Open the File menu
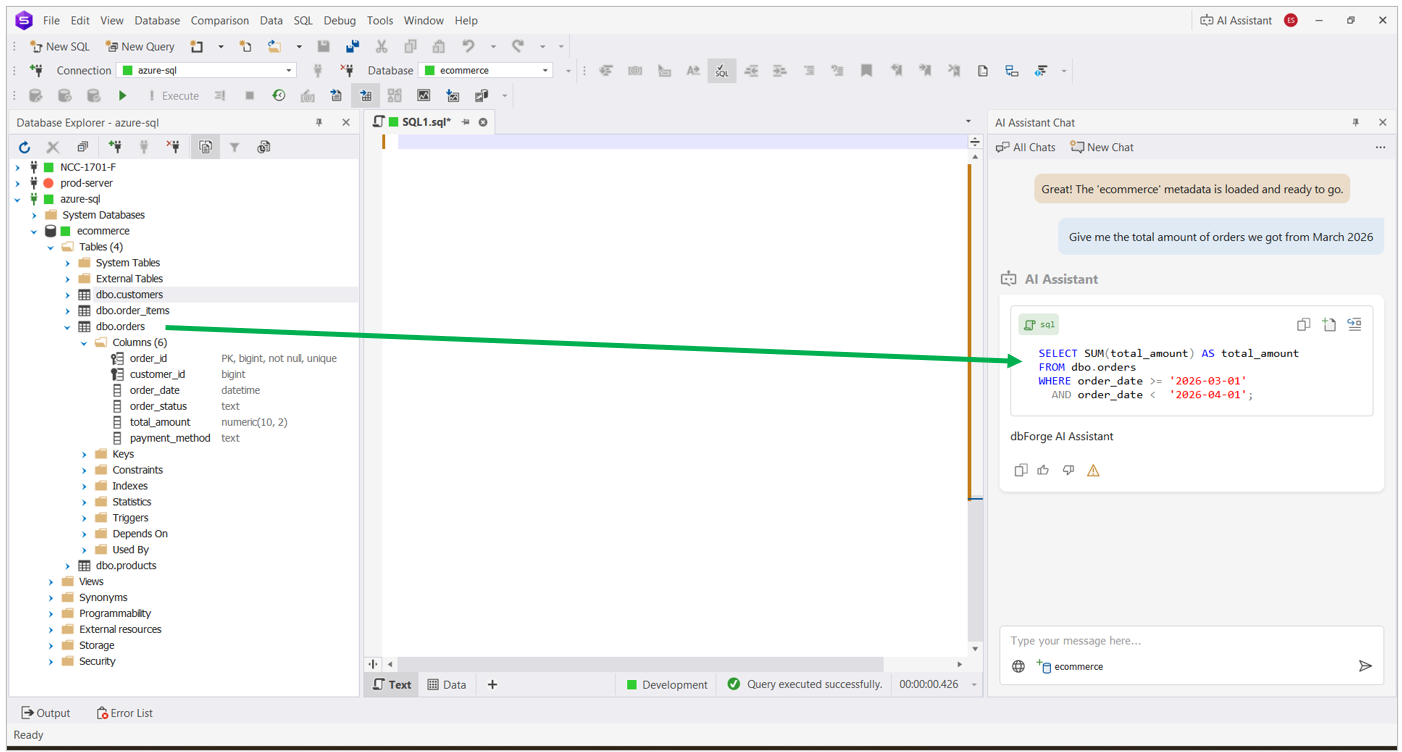This screenshot has height=752, width=1402. (x=51, y=20)
